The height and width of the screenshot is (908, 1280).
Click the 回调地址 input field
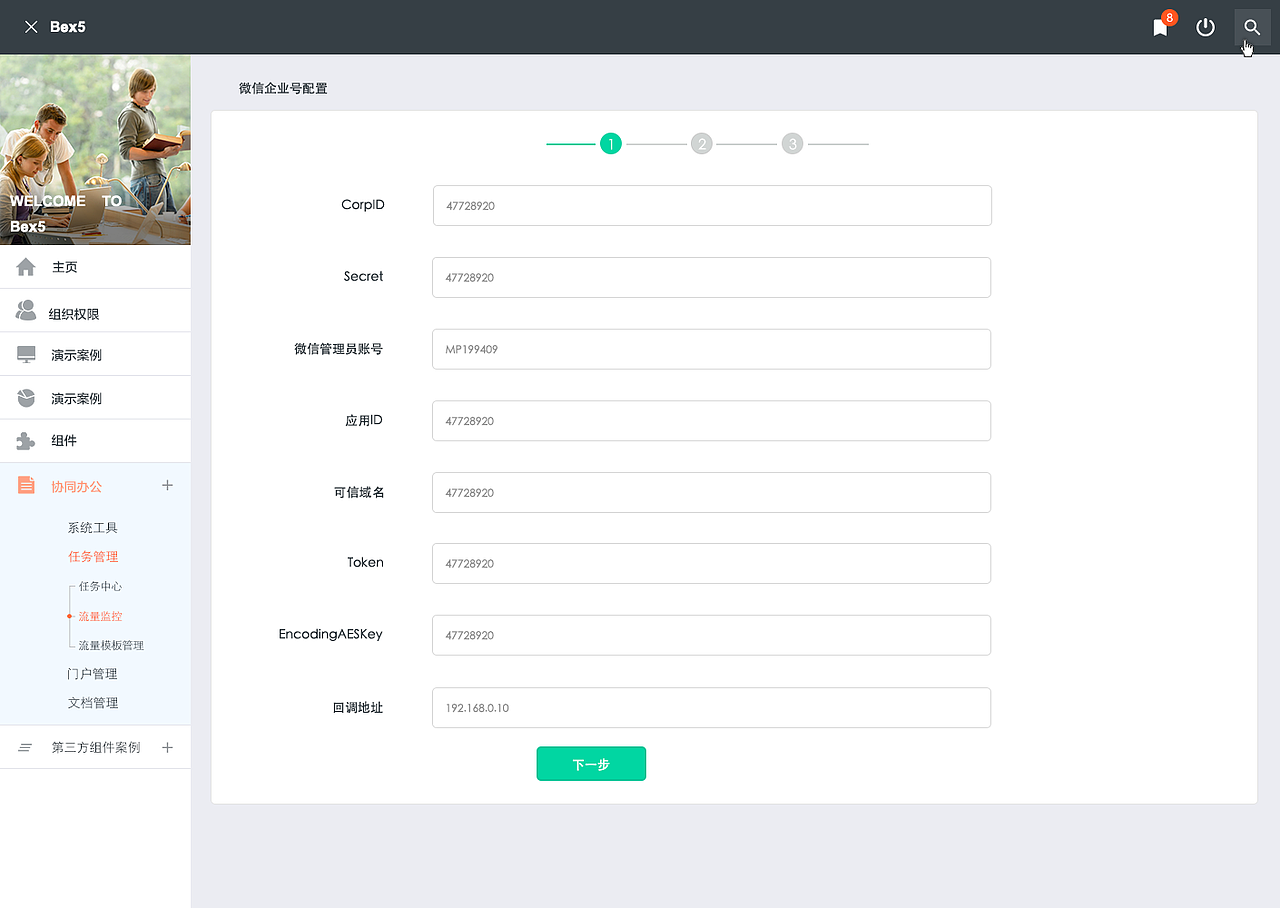coord(712,707)
